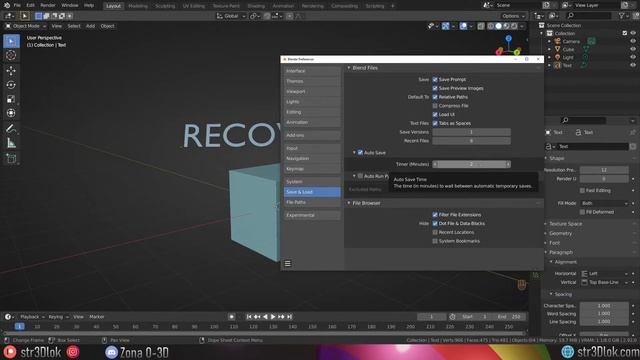Click the Light object in the outliner
Screen dimensions: 640x360
coord(568,58)
